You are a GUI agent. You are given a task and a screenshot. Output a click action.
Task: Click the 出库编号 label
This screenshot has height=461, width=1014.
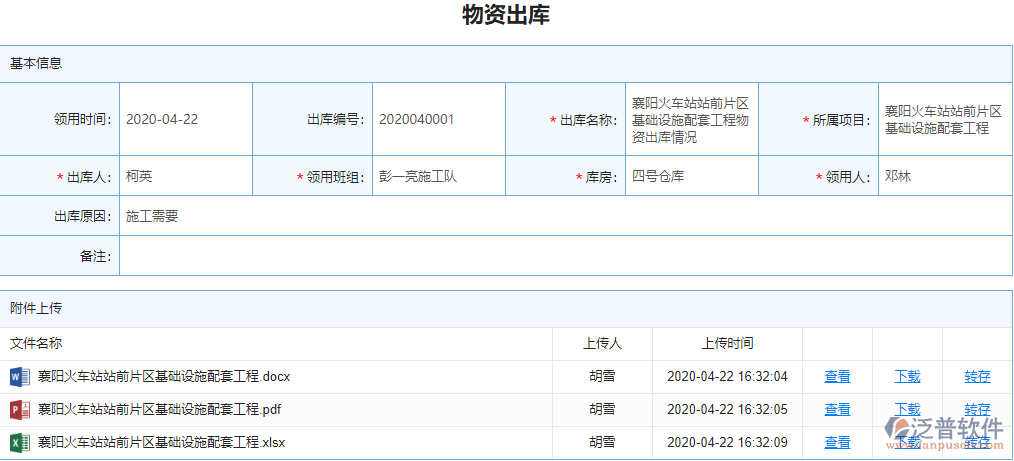[x=336, y=119]
